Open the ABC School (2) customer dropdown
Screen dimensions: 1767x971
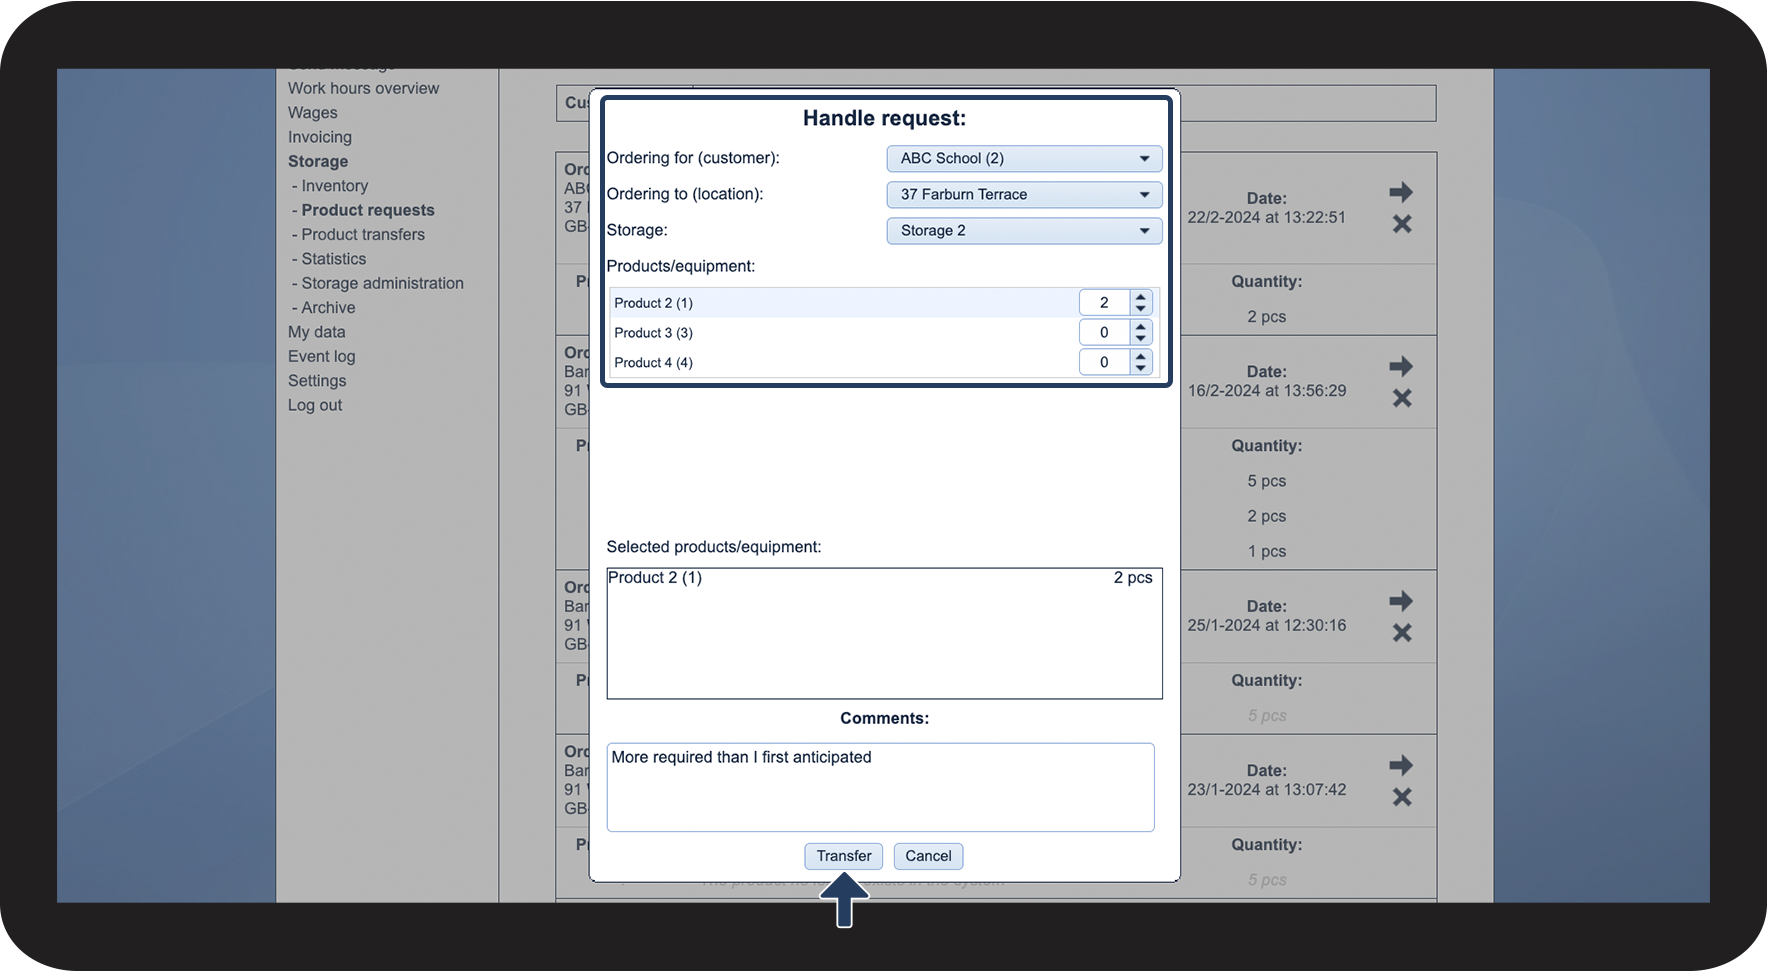point(1024,158)
